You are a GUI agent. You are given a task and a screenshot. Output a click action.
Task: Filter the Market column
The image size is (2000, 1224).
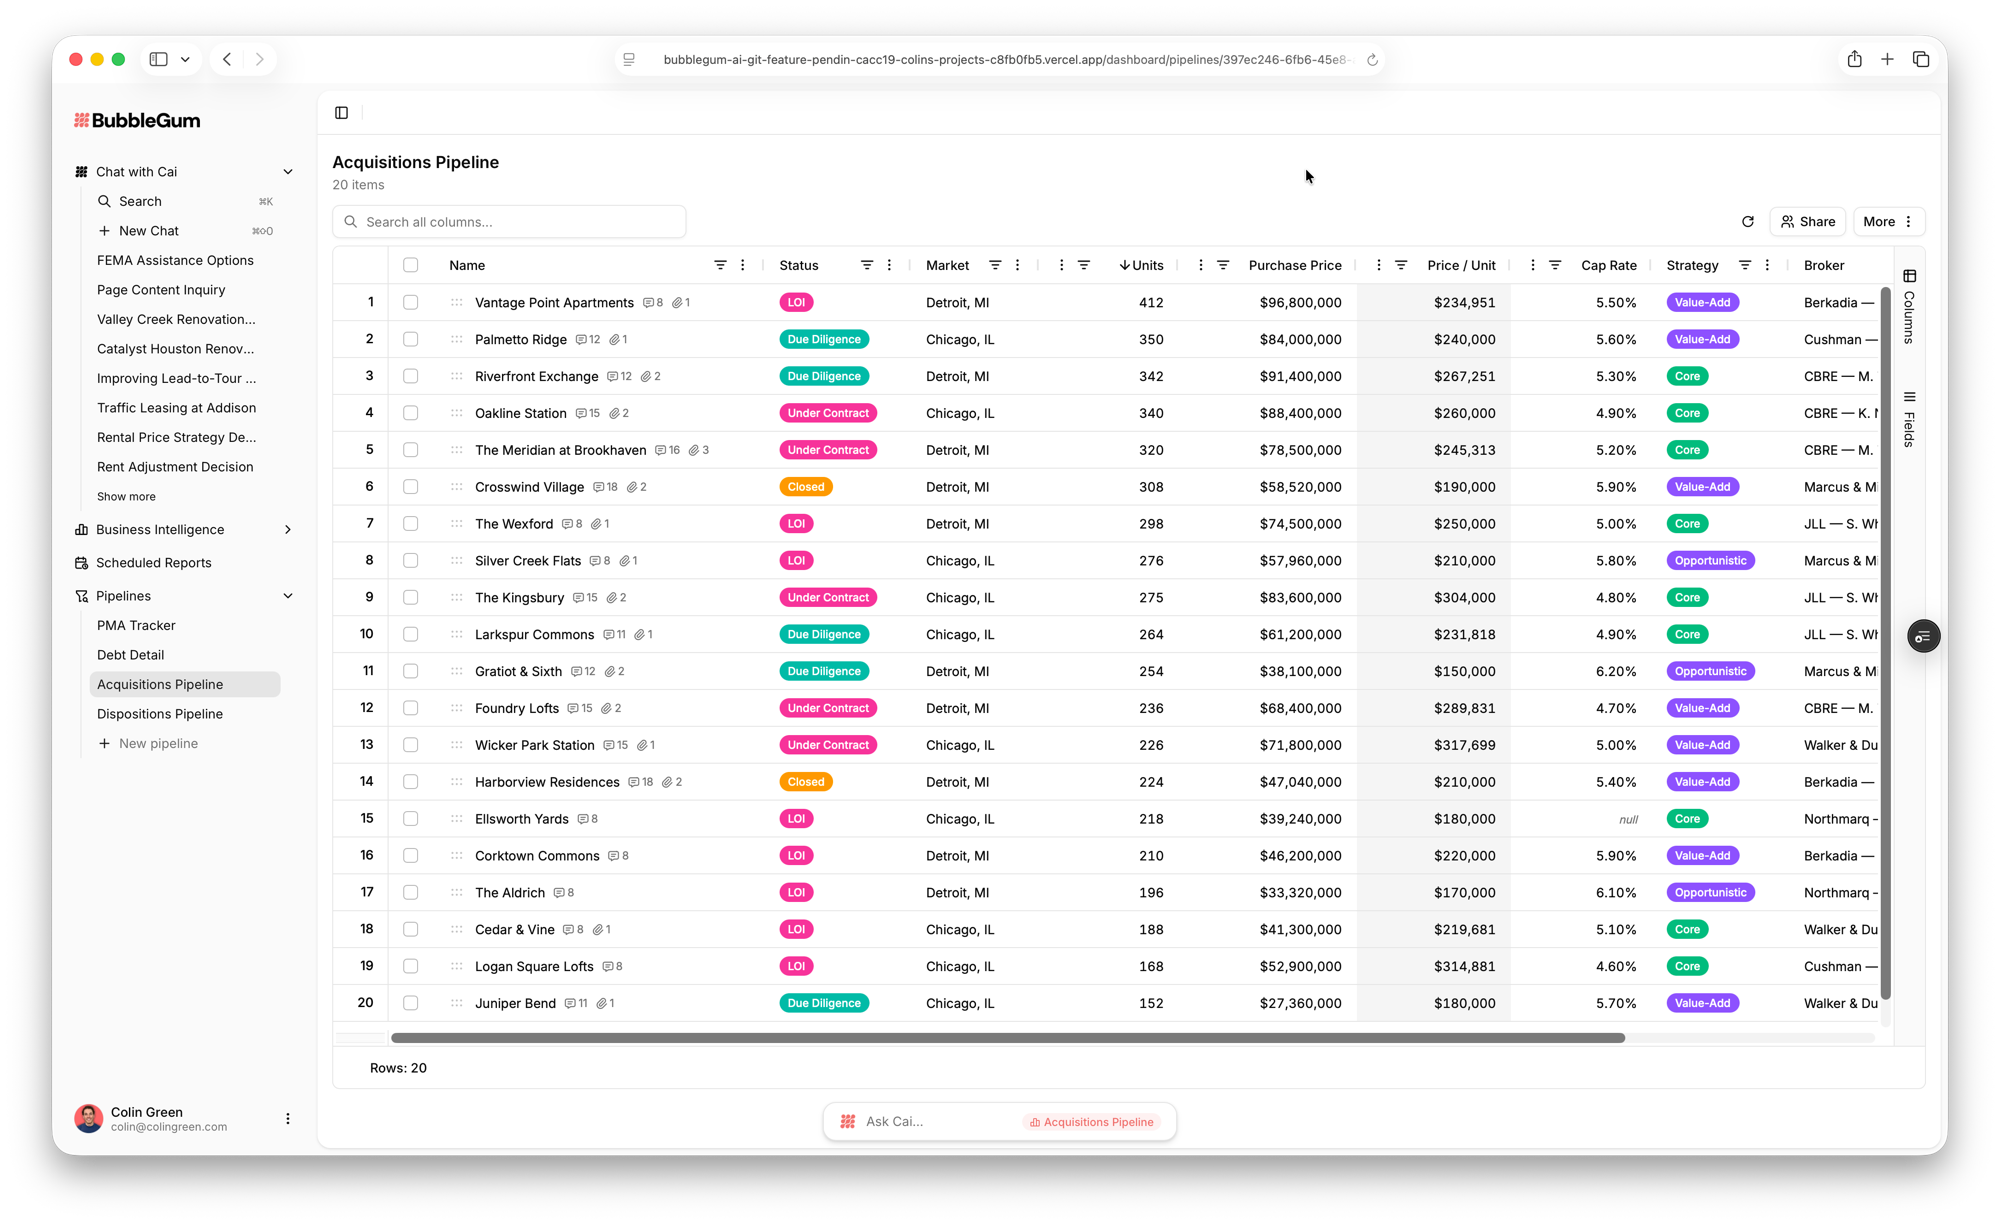coord(995,265)
